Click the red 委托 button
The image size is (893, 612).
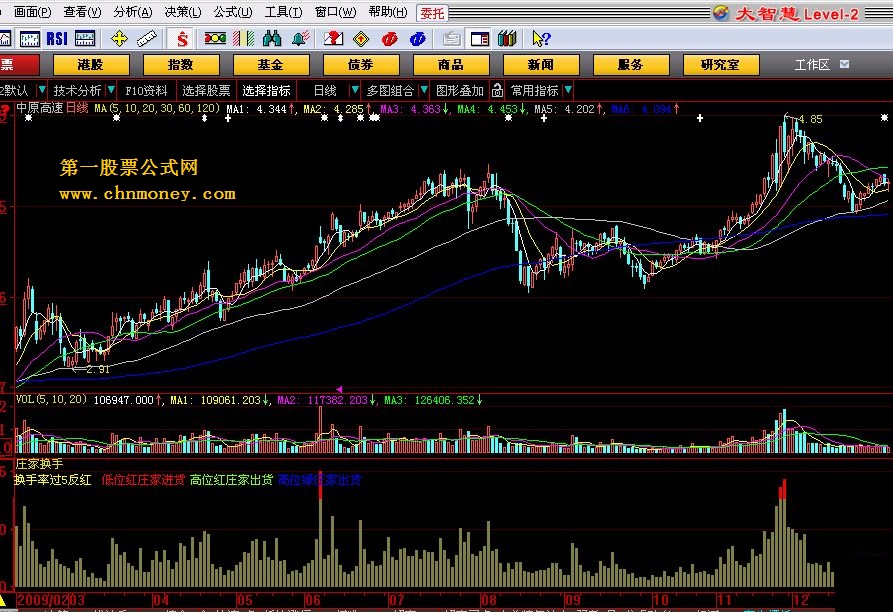pyautogui.click(x=432, y=13)
